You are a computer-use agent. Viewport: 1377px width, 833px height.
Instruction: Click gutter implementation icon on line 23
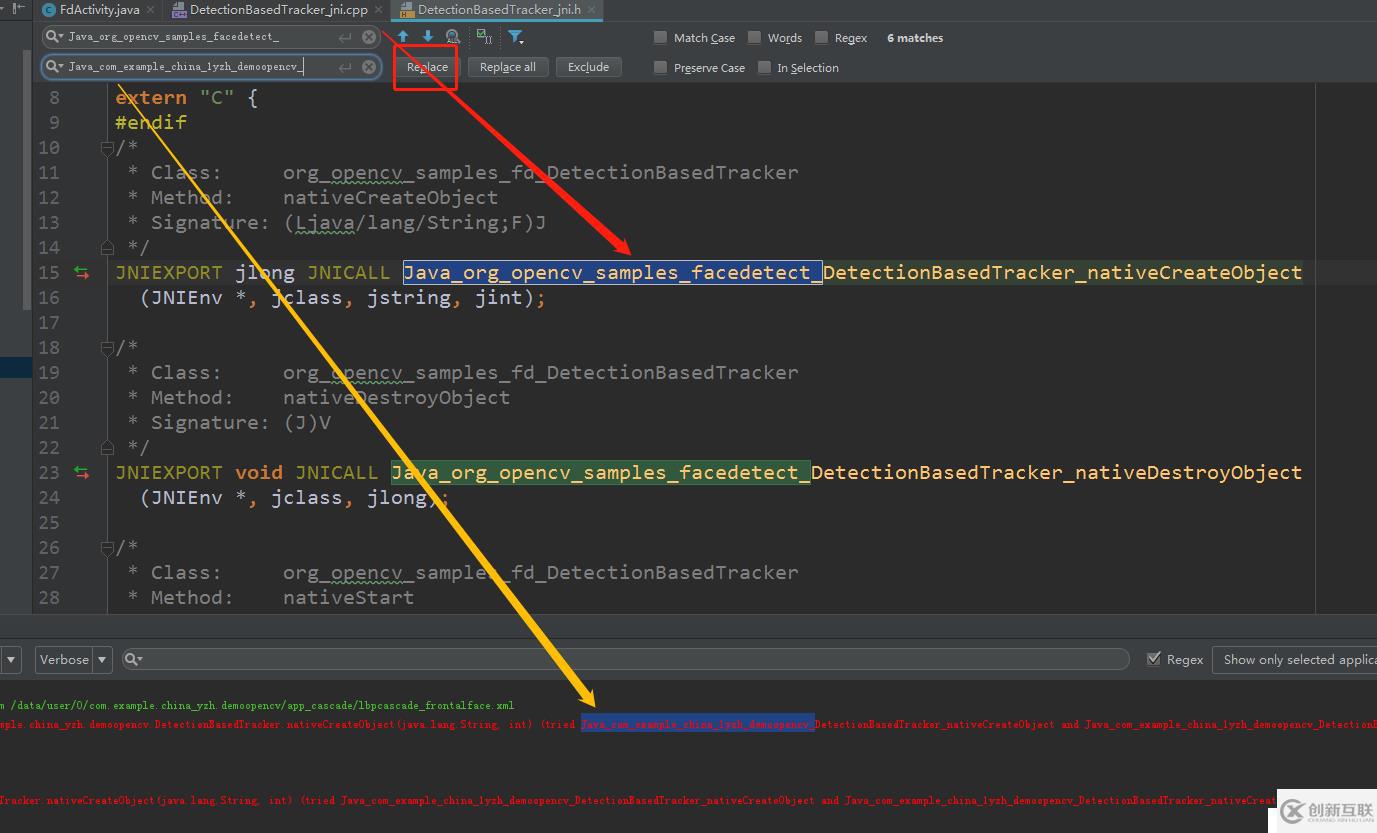81,472
